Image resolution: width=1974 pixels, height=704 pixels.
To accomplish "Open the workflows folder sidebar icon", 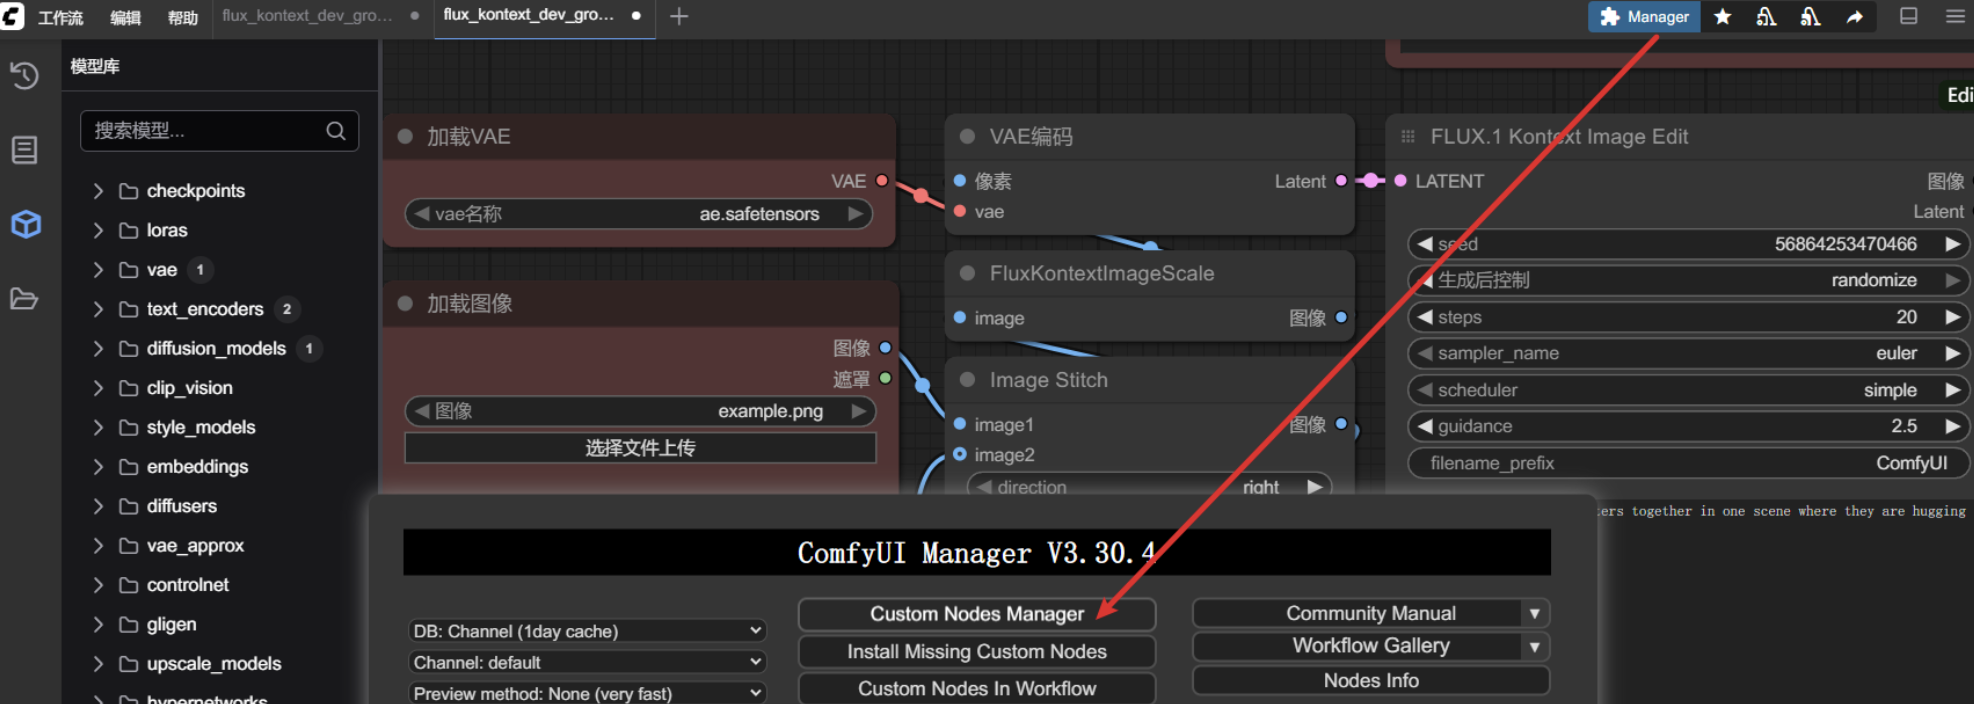I will coord(24,298).
